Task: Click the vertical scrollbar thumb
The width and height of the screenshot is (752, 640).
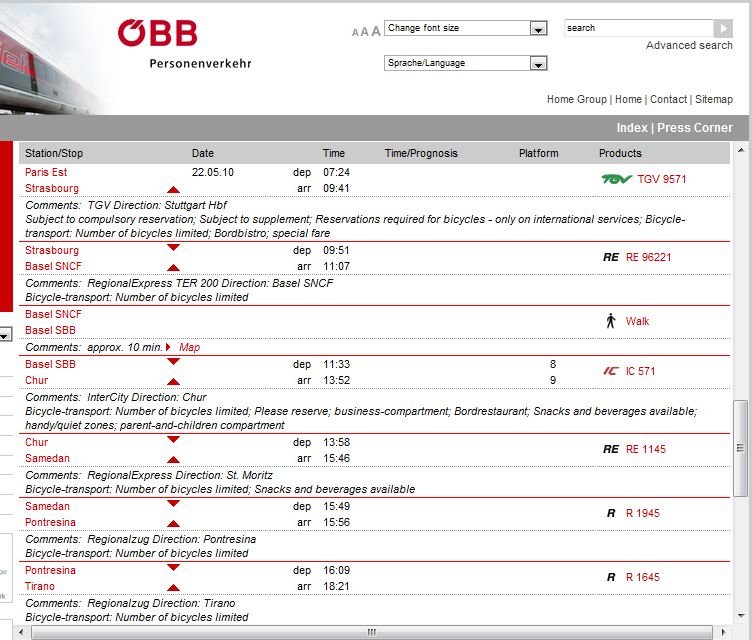Action: coord(740,448)
